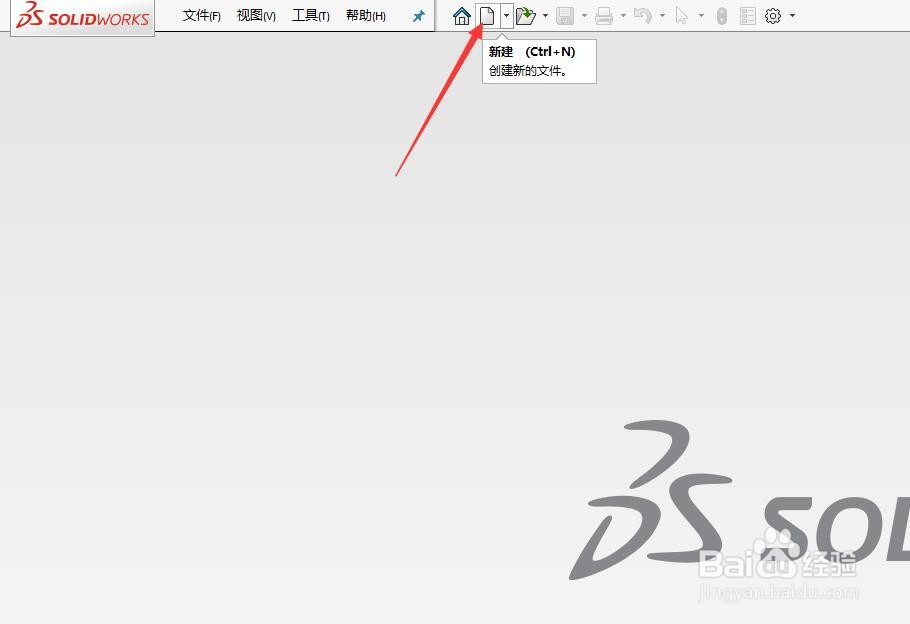Open the File Properties list icon
The height and width of the screenshot is (624, 910).
pos(748,16)
